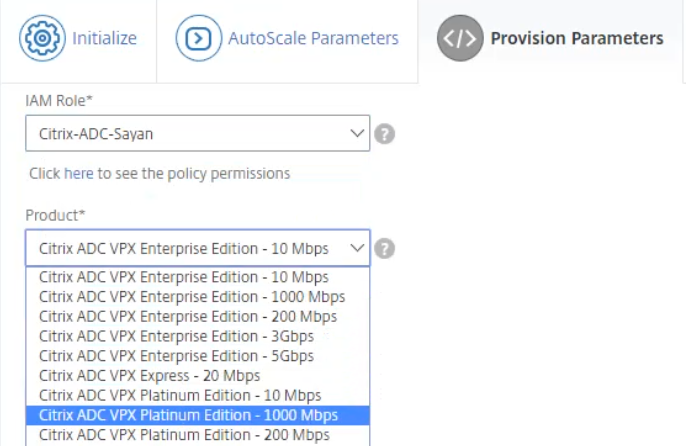Click the Provision Parameters code icon
The image size is (686, 446).
point(460,39)
